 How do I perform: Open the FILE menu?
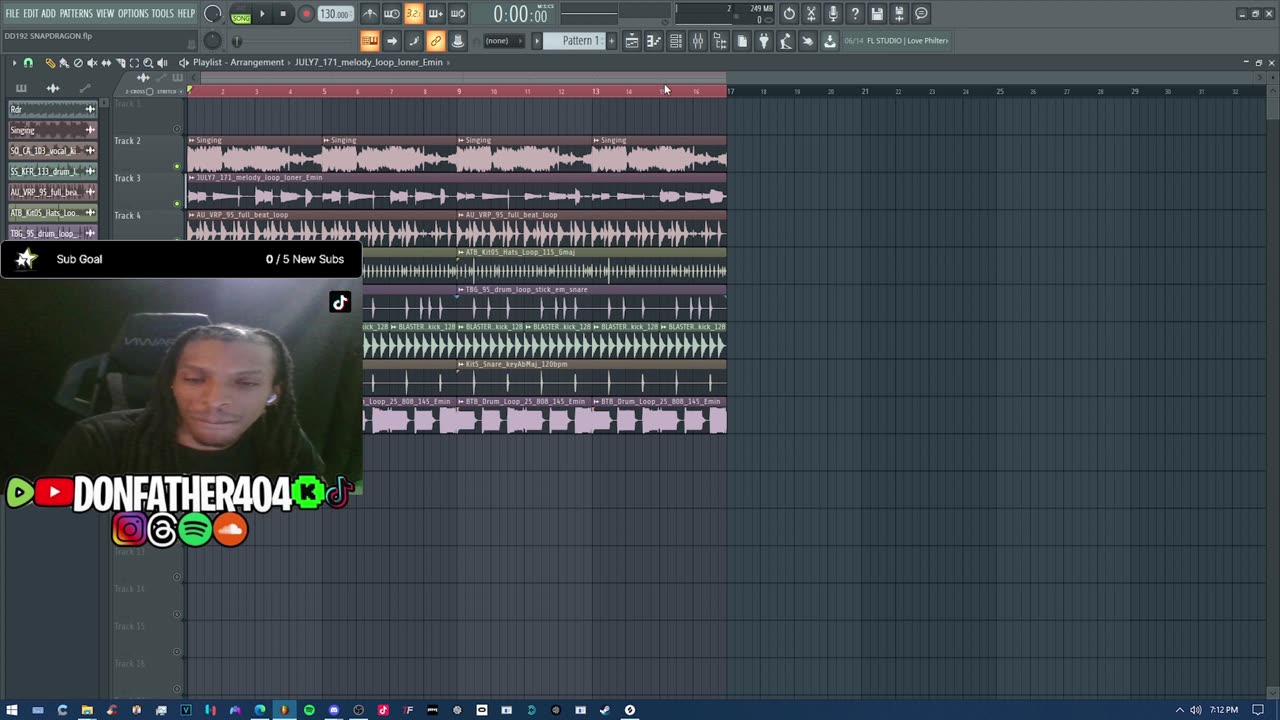pos(12,14)
